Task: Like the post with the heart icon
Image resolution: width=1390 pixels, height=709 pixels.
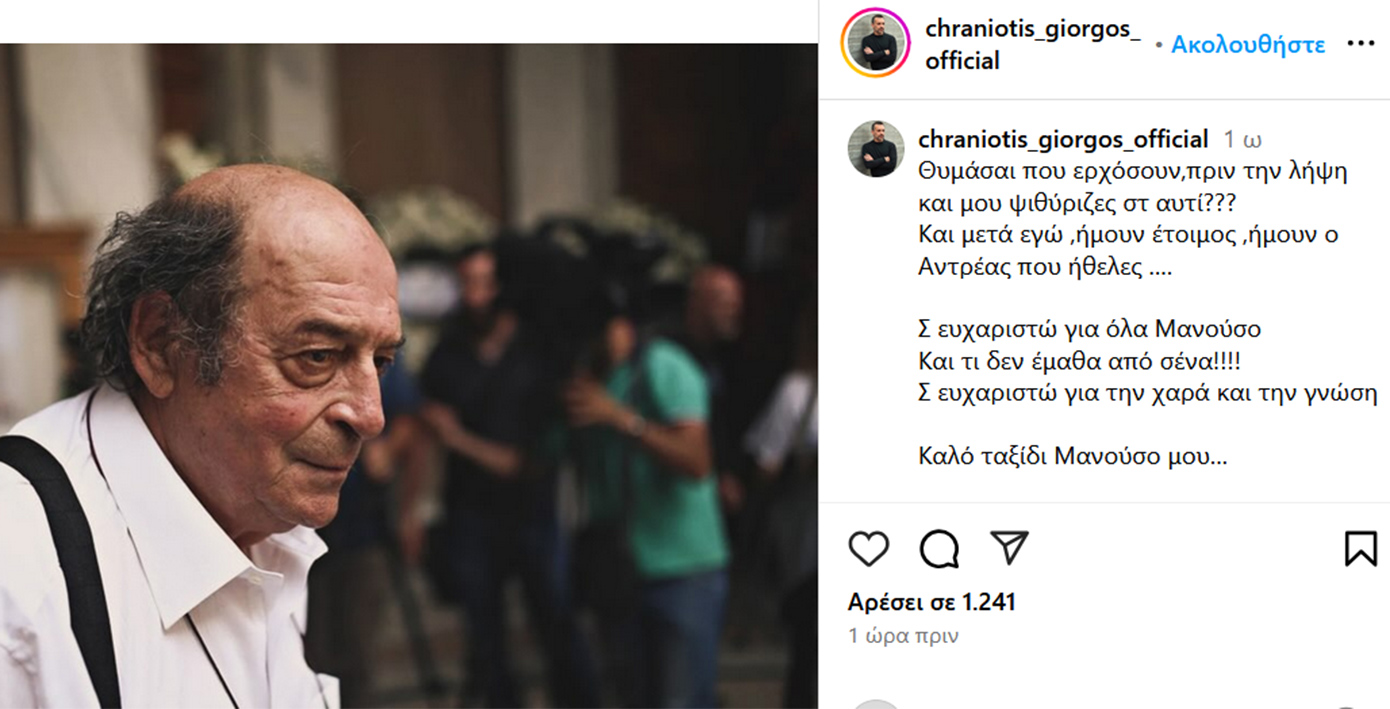Action: tap(868, 548)
